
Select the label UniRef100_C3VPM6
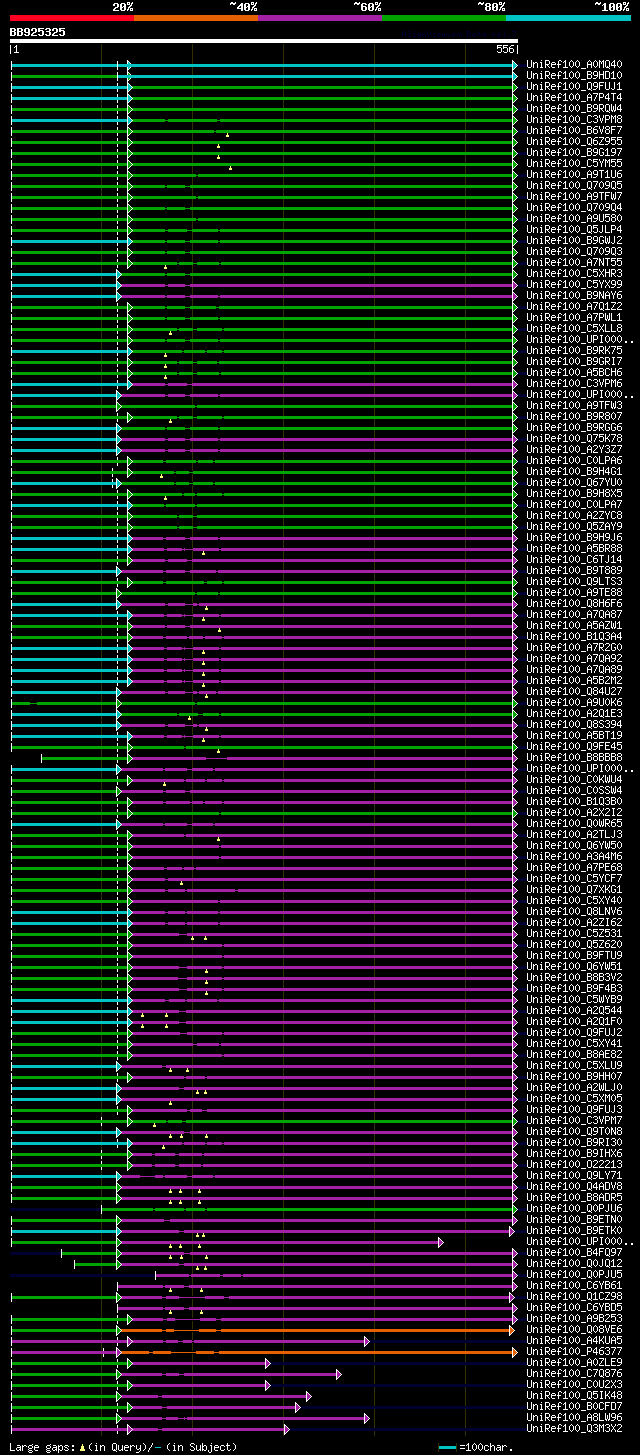pyautogui.click(x=574, y=383)
